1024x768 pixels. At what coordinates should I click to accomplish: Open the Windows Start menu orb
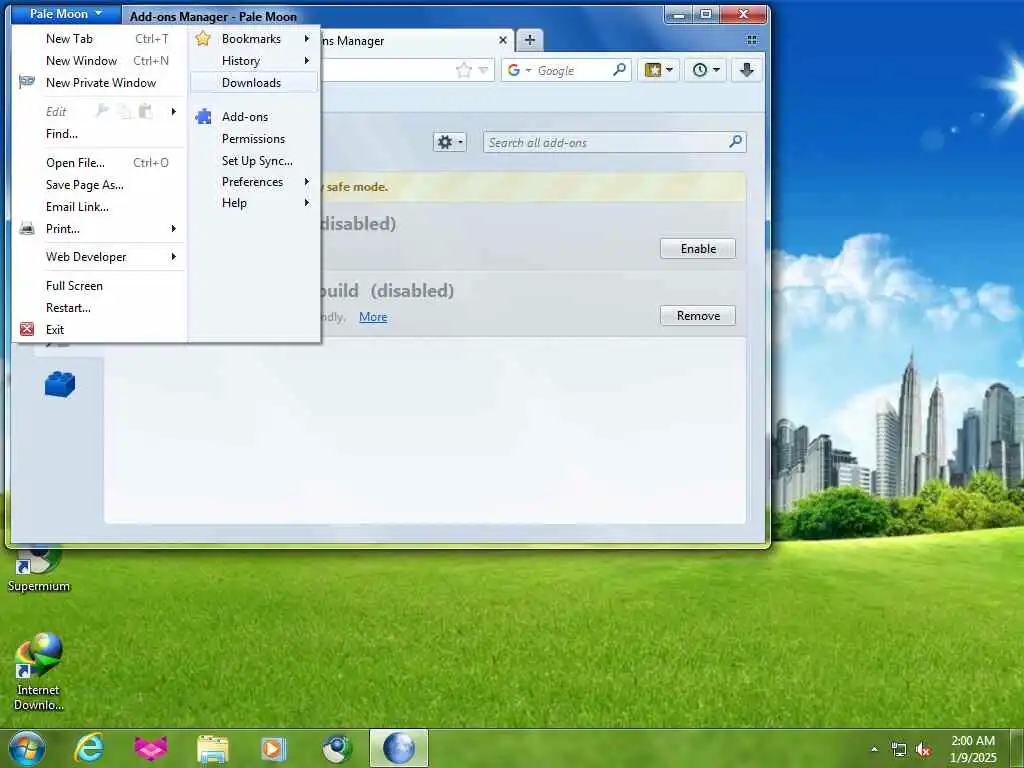27,748
